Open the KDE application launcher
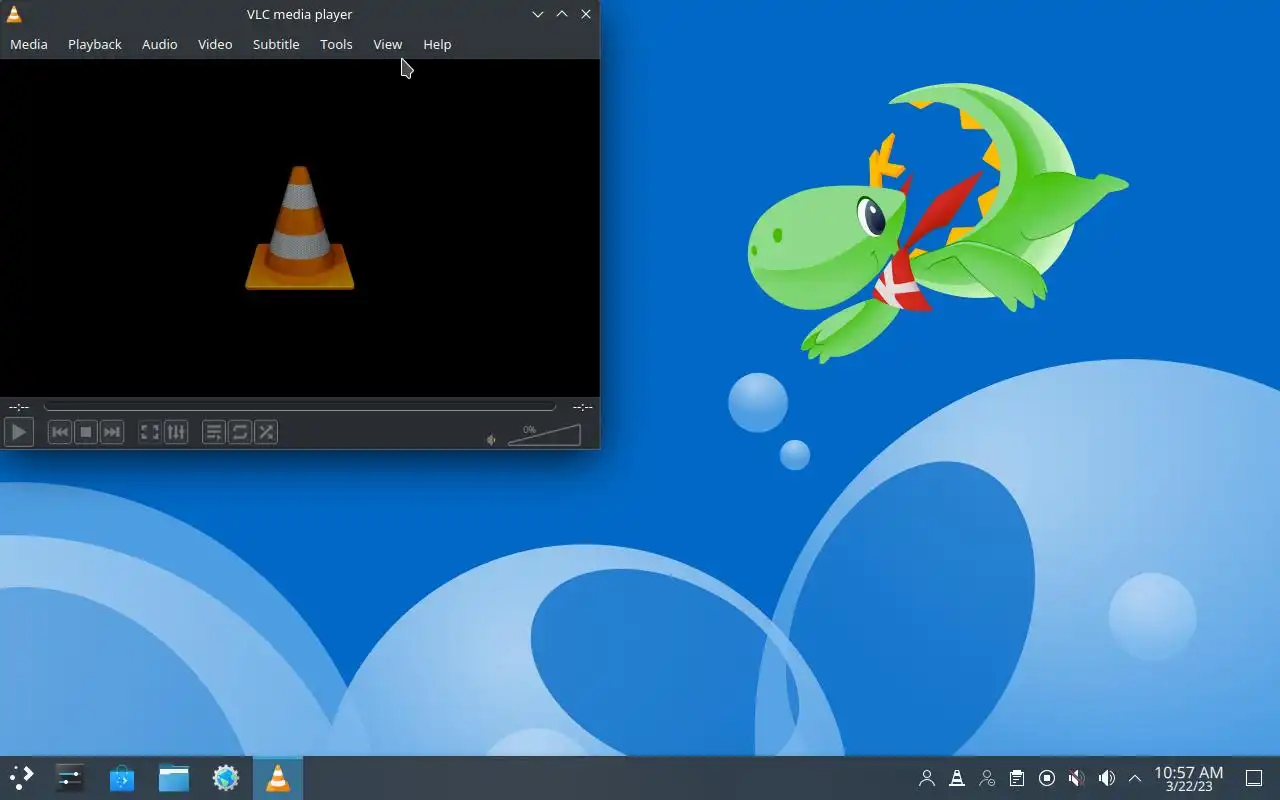 [x=22, y=778]
